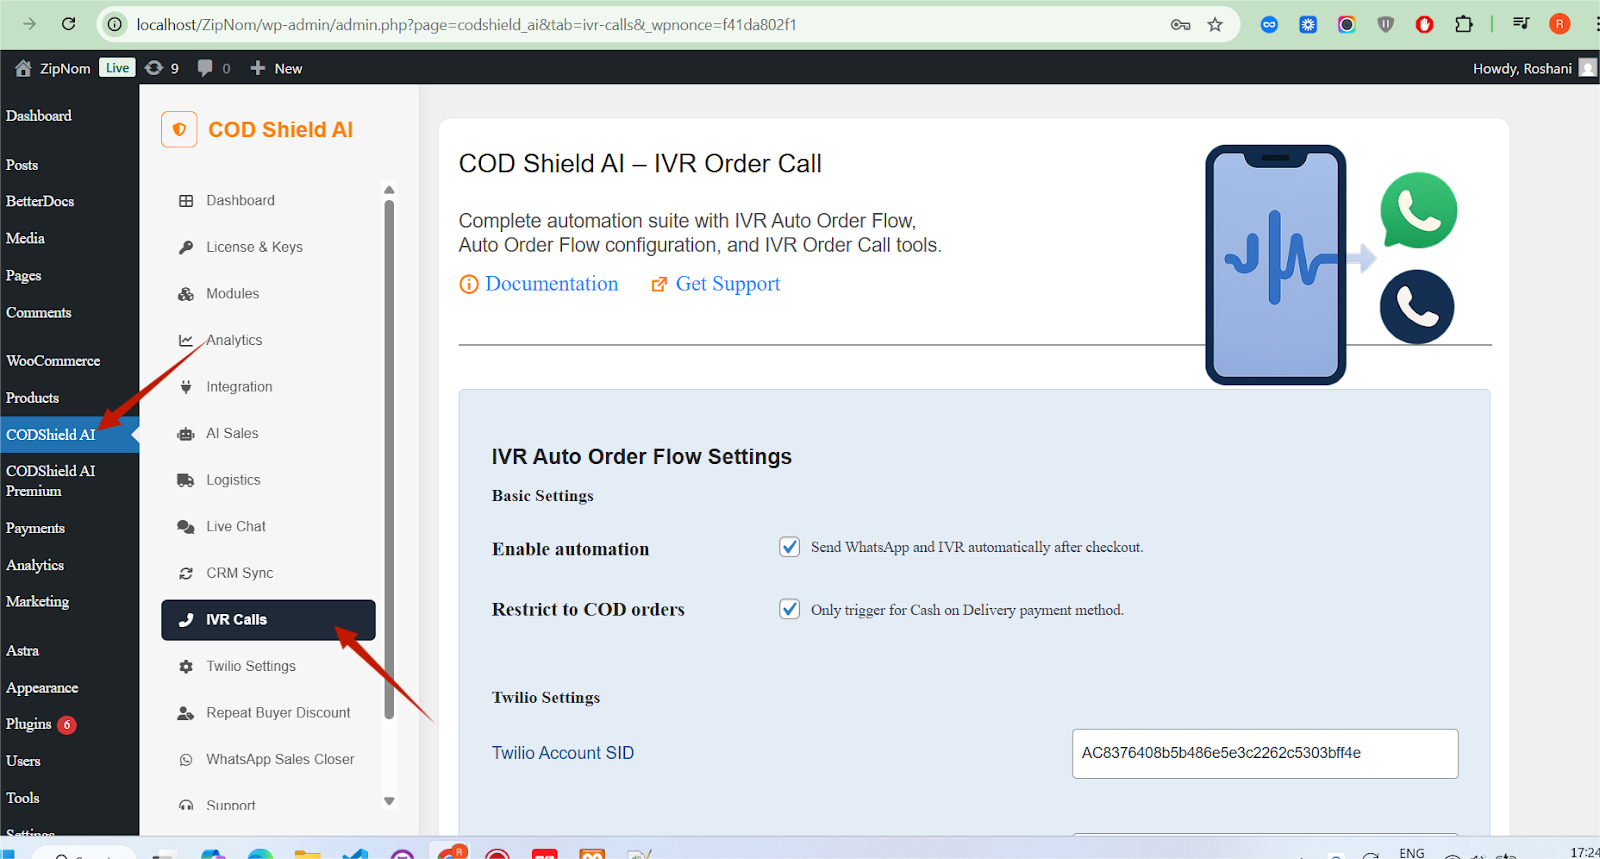Toggle the Restrict to COD orders checkbox
This screenshot has width=1600, height=859.
click(790, 610)
